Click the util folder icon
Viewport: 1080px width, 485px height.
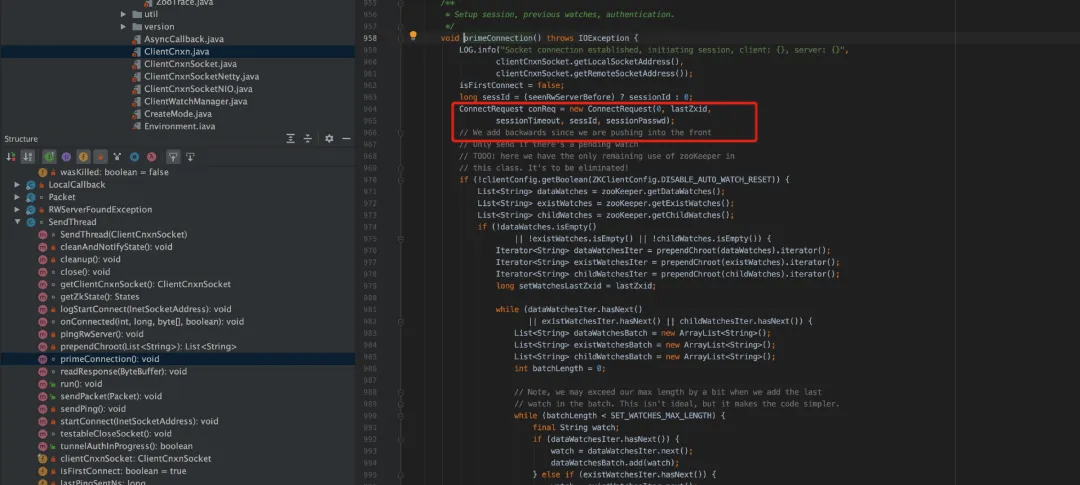click(136, 14)
